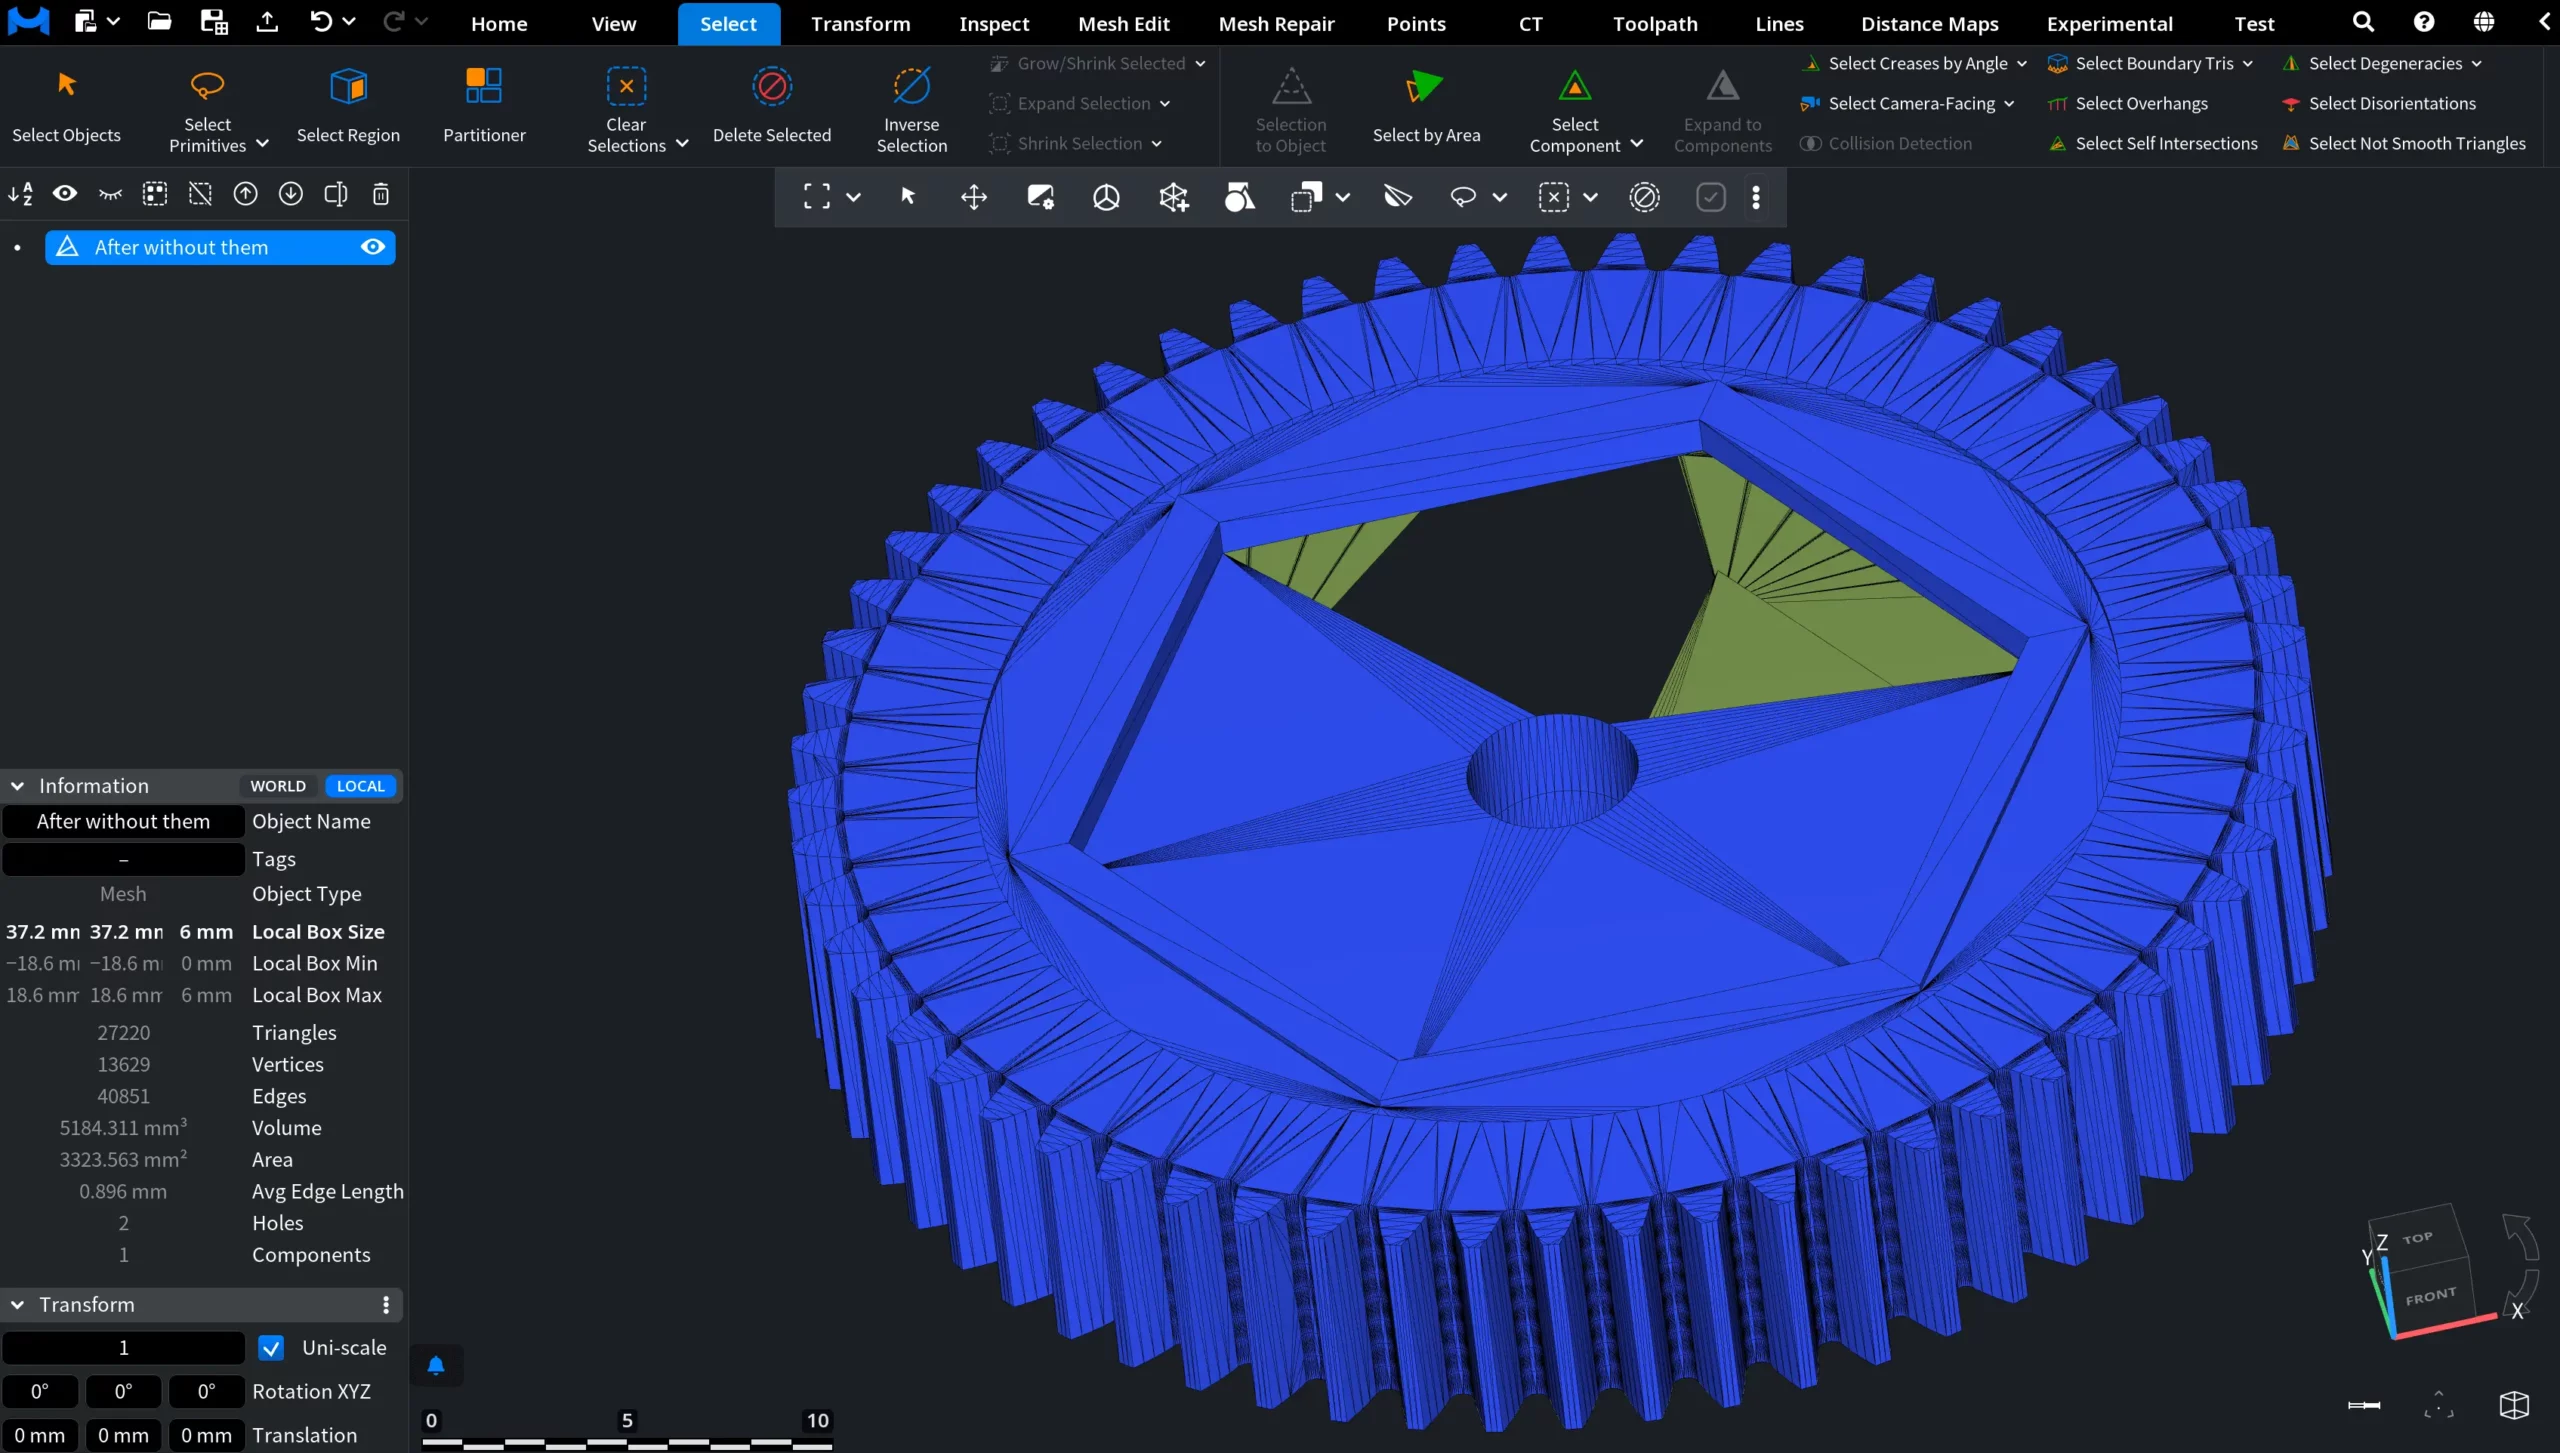This screenshot has height=1453, width=2560.
Task: Click the bottom-right view cube icon
Action: [2514, 1405]
